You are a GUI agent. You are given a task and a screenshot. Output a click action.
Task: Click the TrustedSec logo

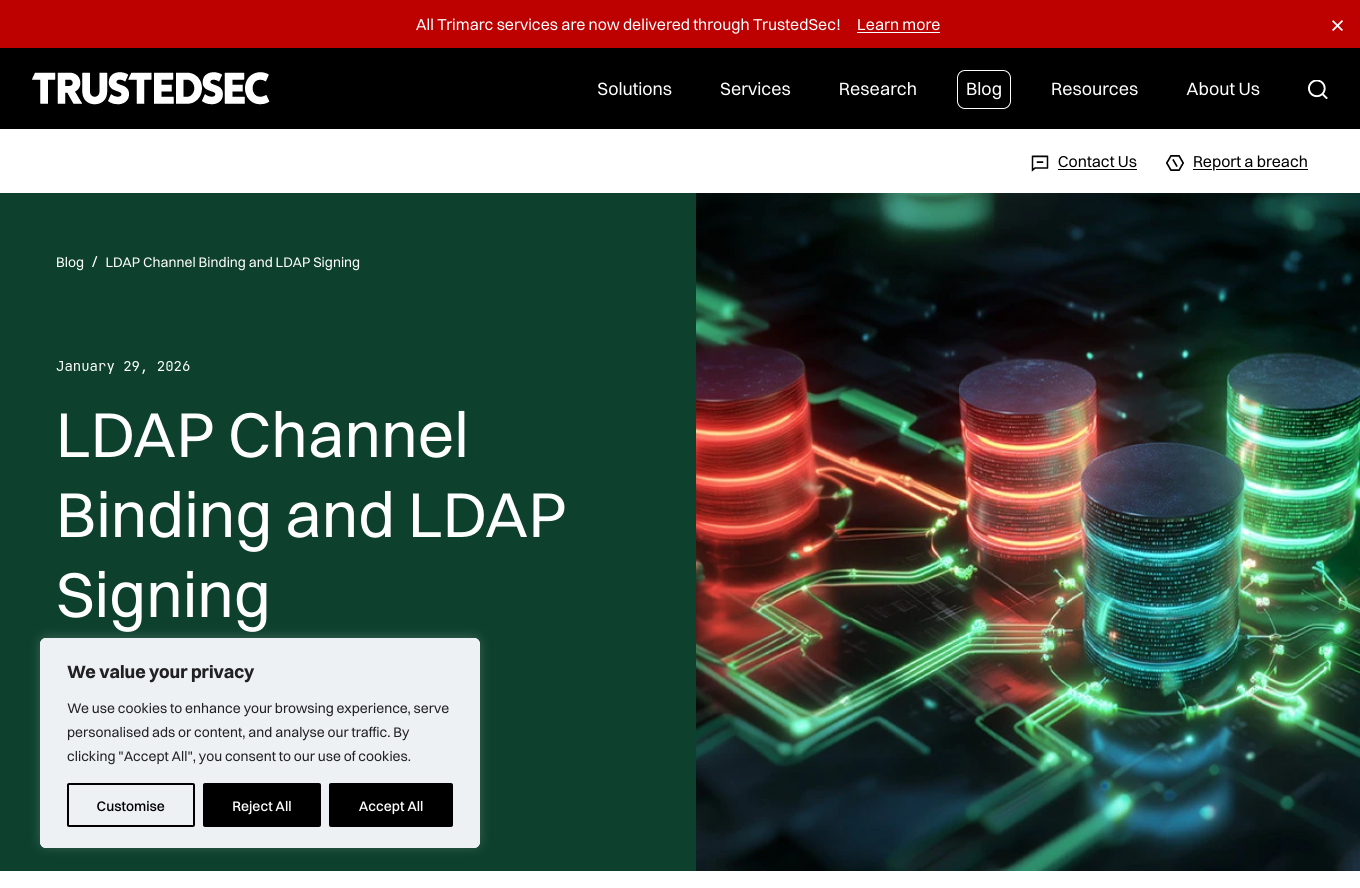tap(151, 89)
